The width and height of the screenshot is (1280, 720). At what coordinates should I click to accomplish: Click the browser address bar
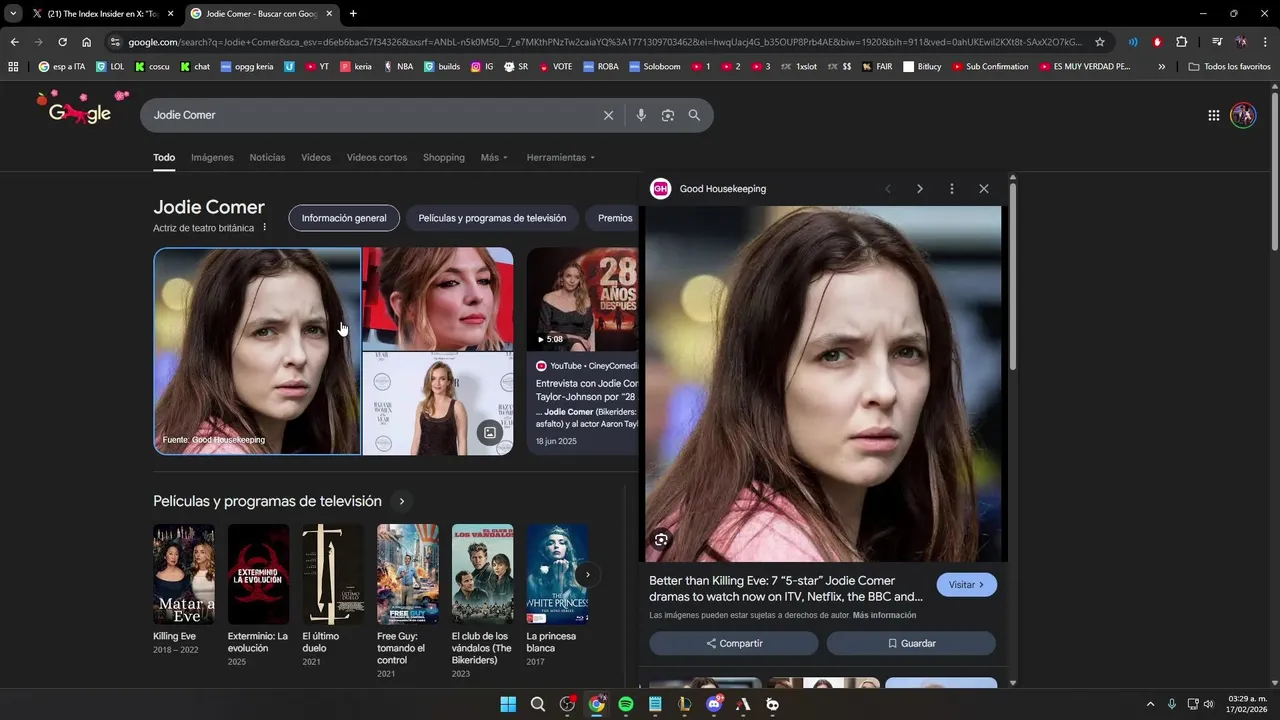tap(604, 42)
